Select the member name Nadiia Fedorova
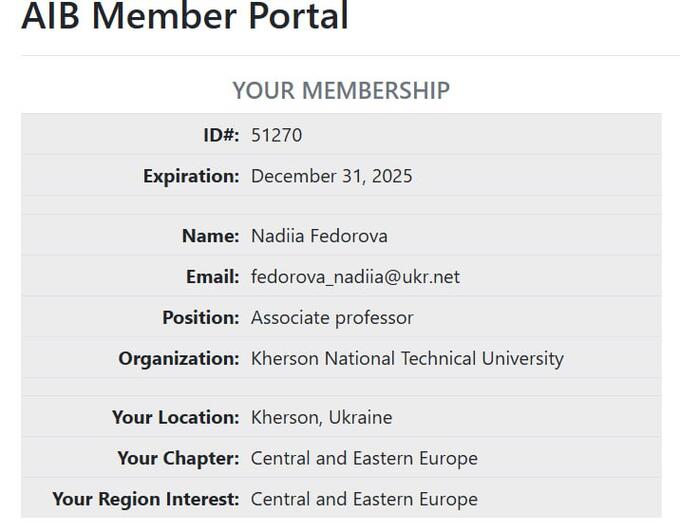 point(319,236)
